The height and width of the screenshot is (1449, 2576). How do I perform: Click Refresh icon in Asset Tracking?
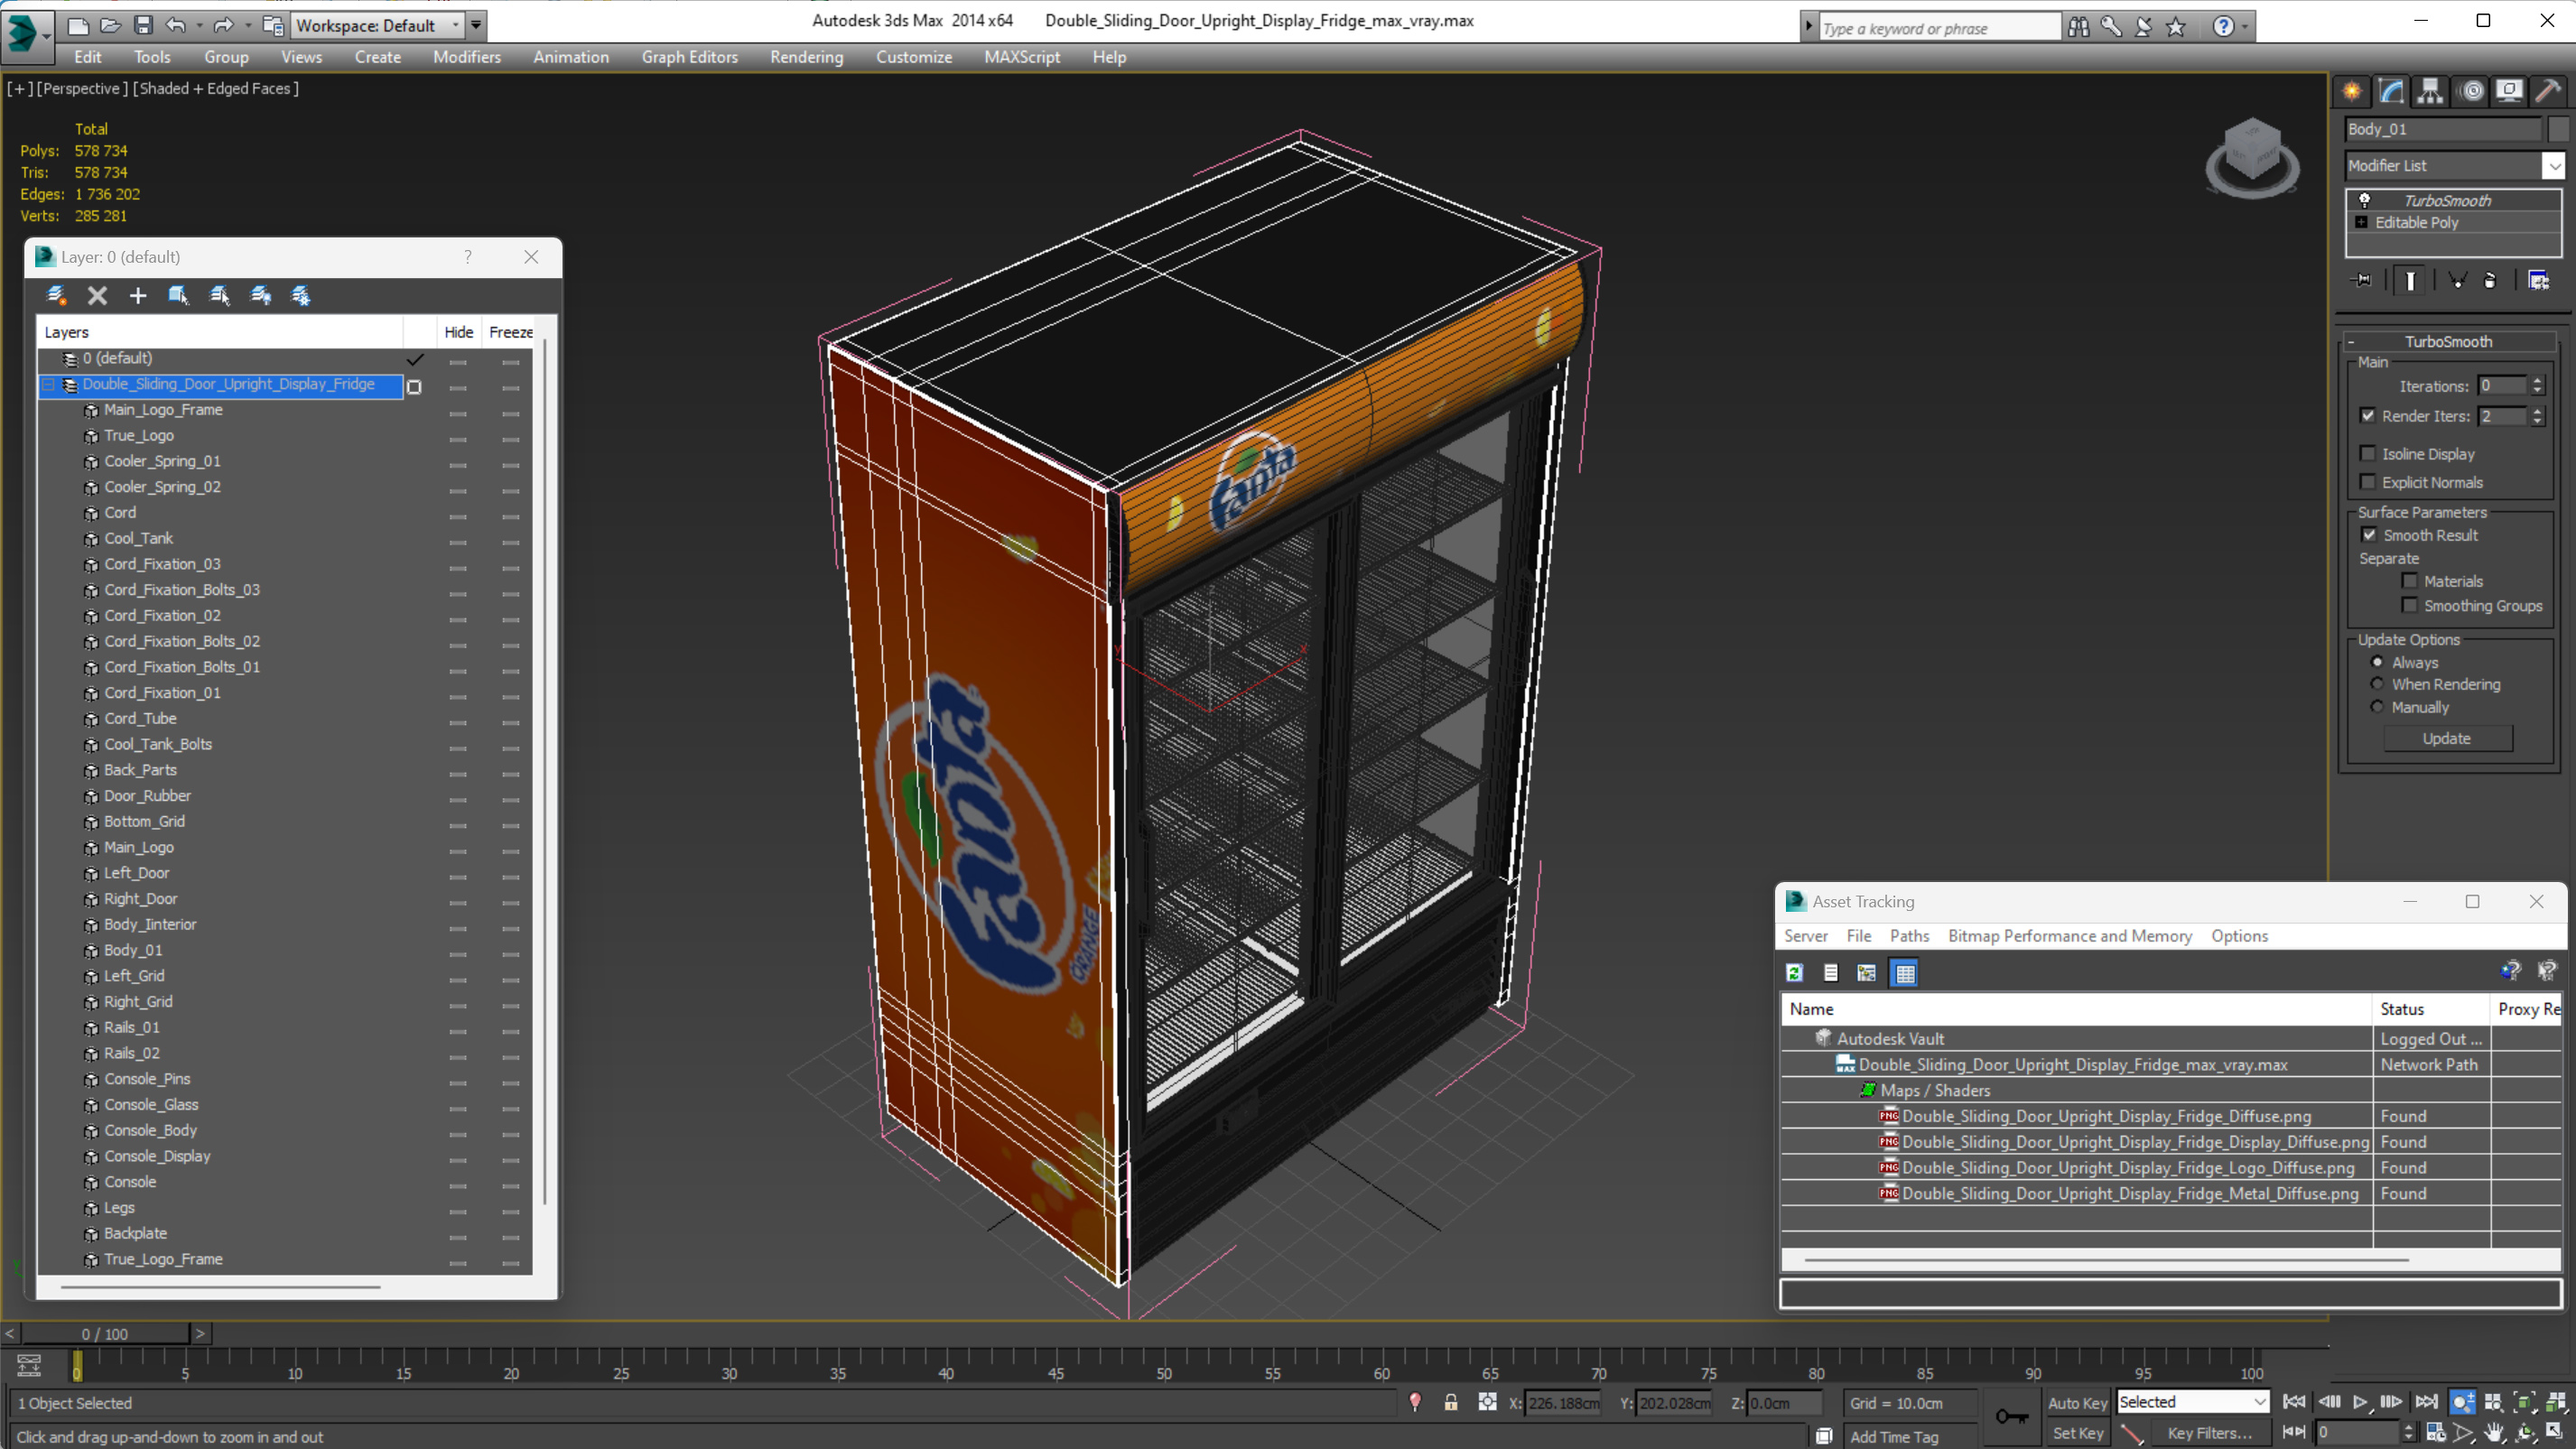tap(1794, 972)
